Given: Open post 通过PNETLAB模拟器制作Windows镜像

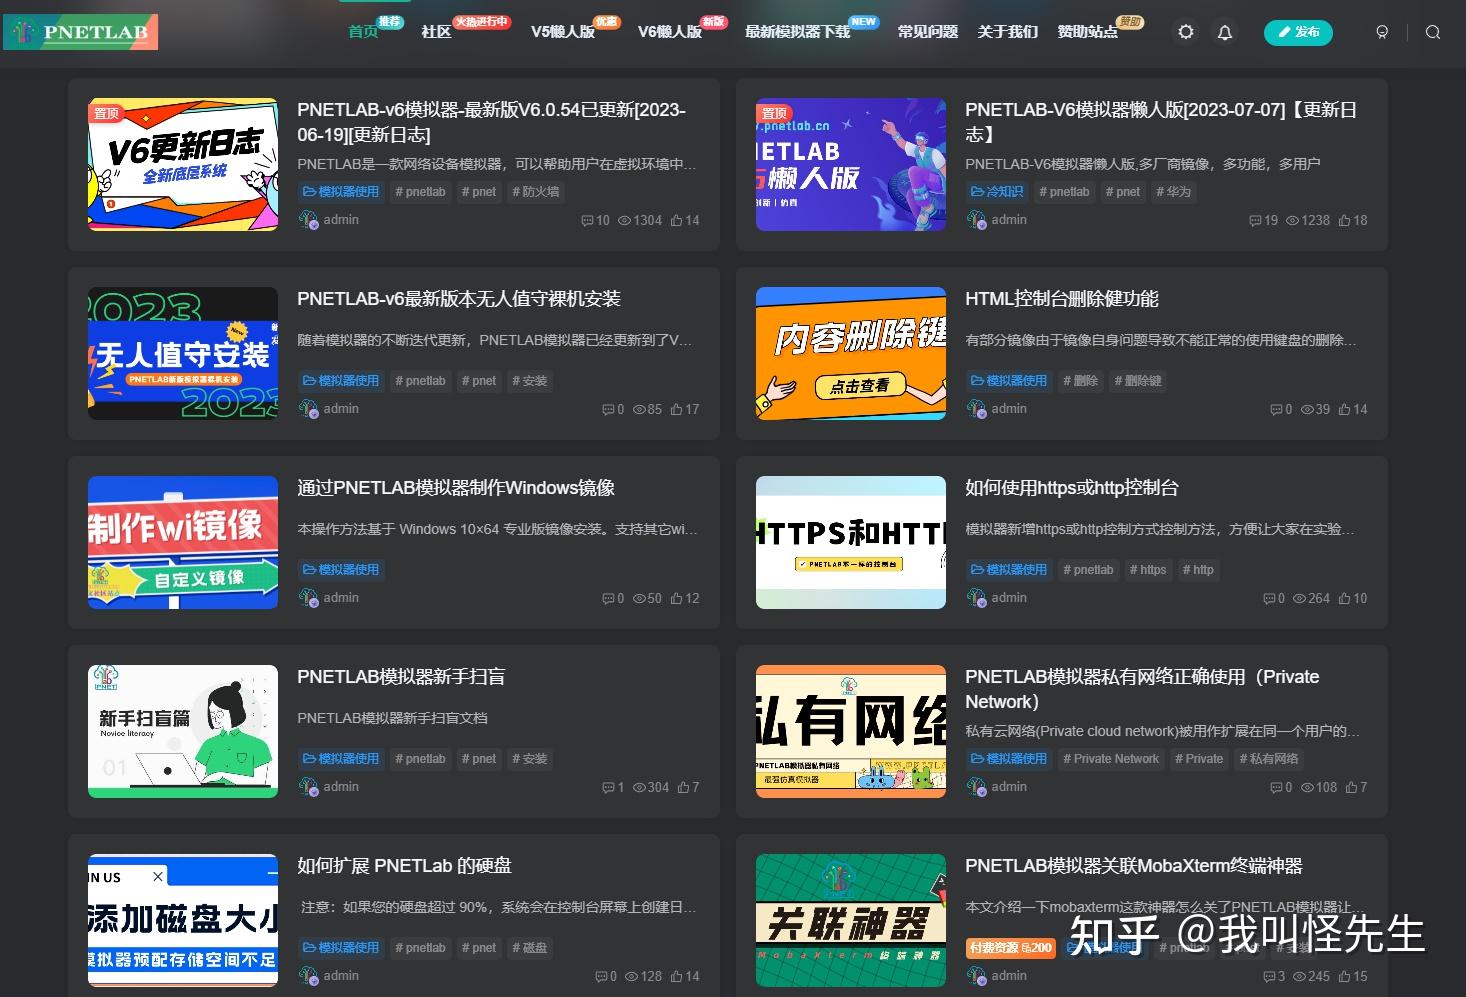Looking at the screenshot, I should pyautogui.click(x=456, y=488).
